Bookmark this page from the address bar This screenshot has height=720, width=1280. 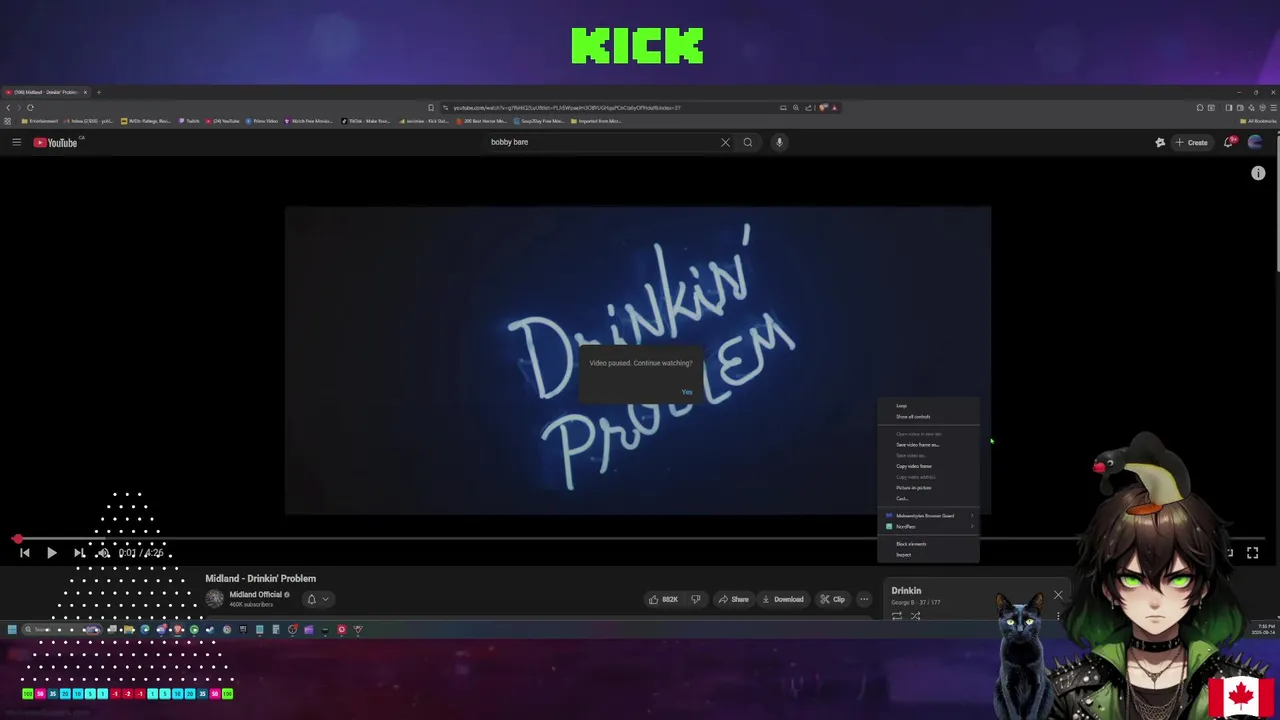click(x=431, y=107)
